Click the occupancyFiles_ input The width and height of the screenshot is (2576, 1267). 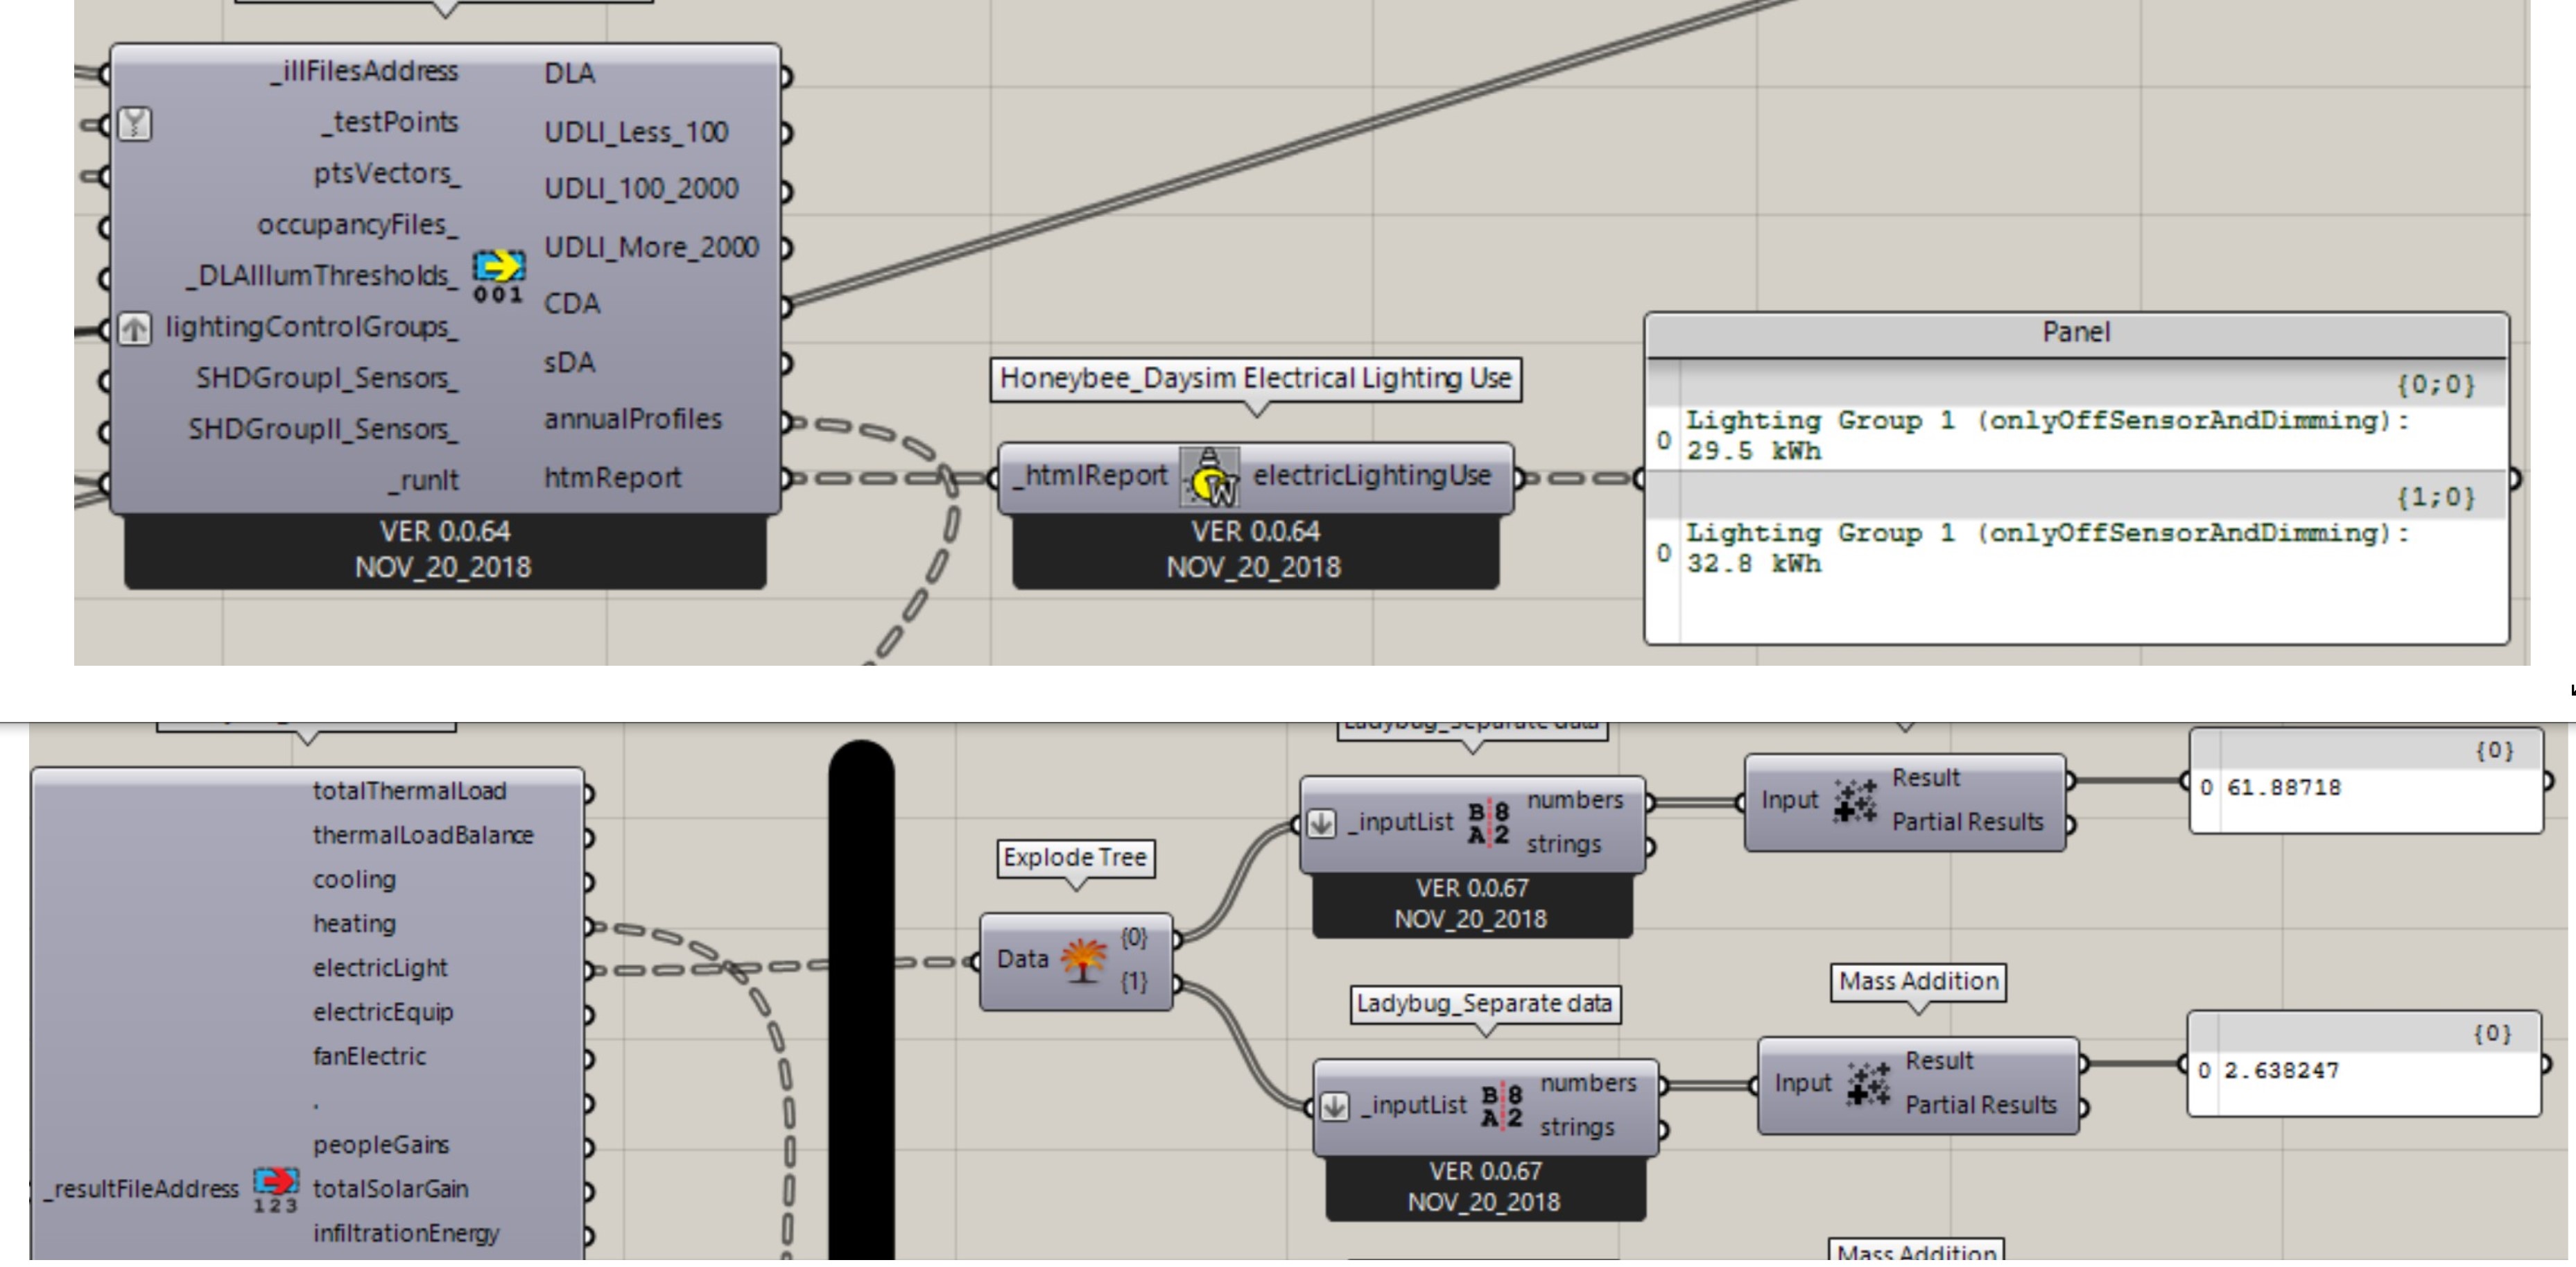click(x=358, y=225)
